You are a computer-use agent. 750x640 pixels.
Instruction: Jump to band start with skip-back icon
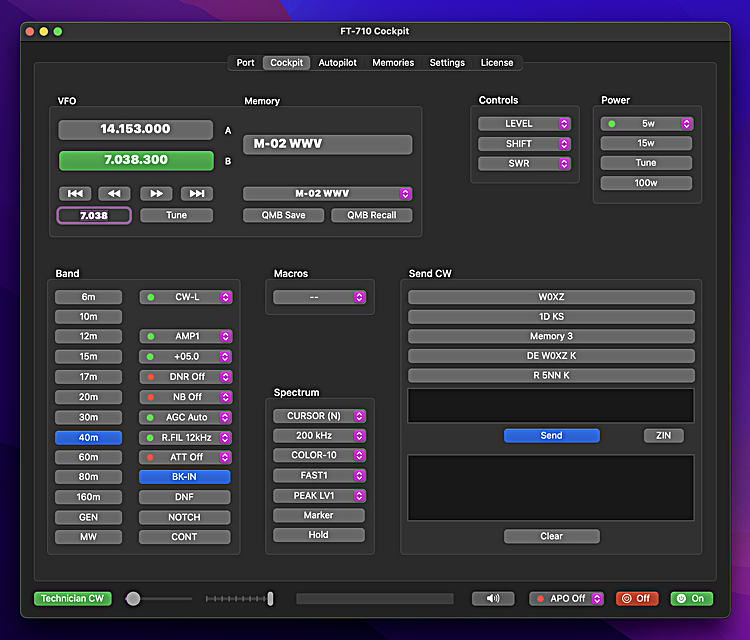pyautogui.click(x=75, y=194)
